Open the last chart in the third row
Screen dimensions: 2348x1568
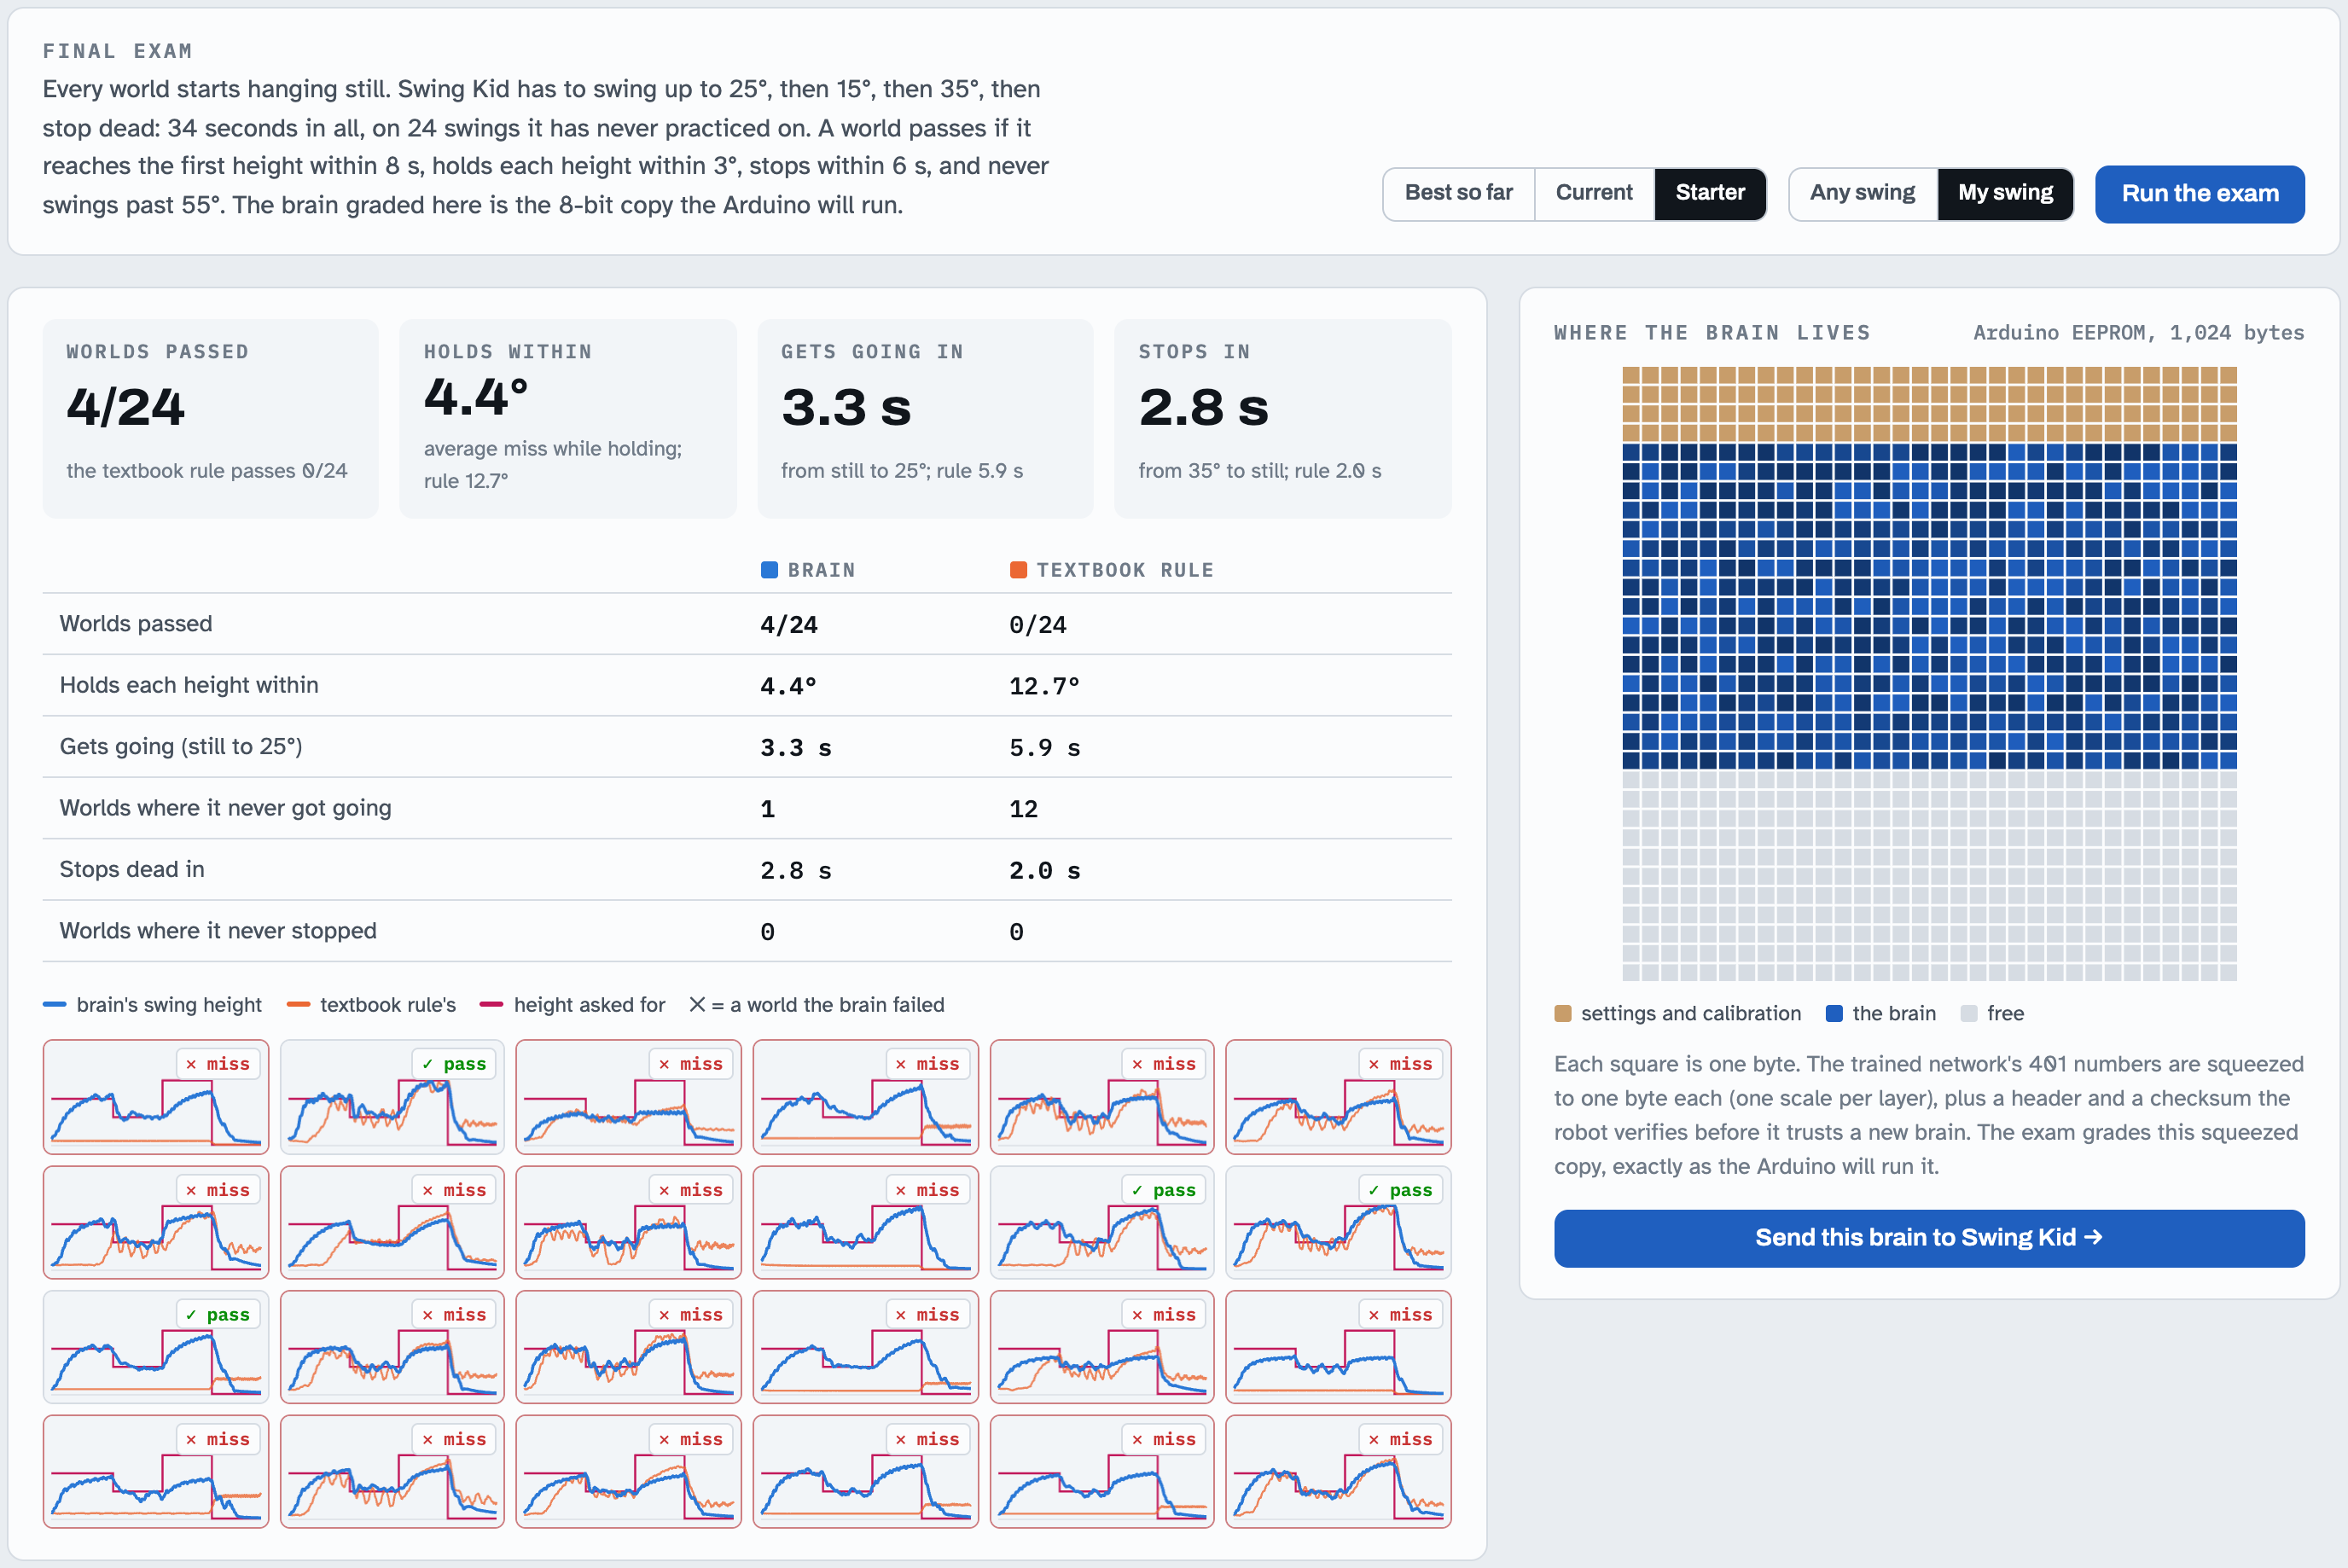(x=1338, y=1347)
